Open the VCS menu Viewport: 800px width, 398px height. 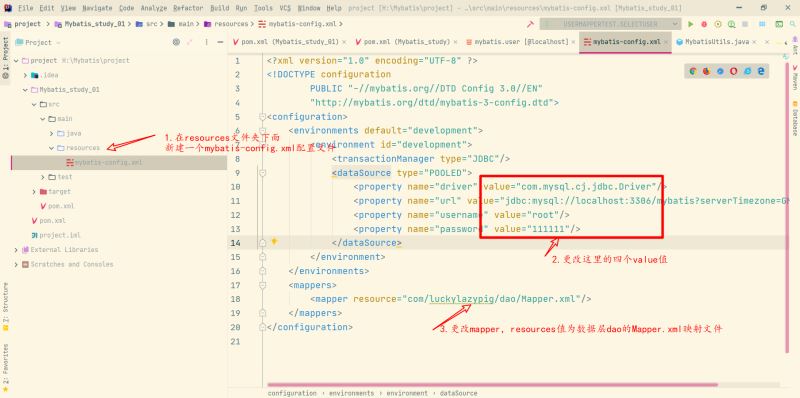tap(285, 8)
